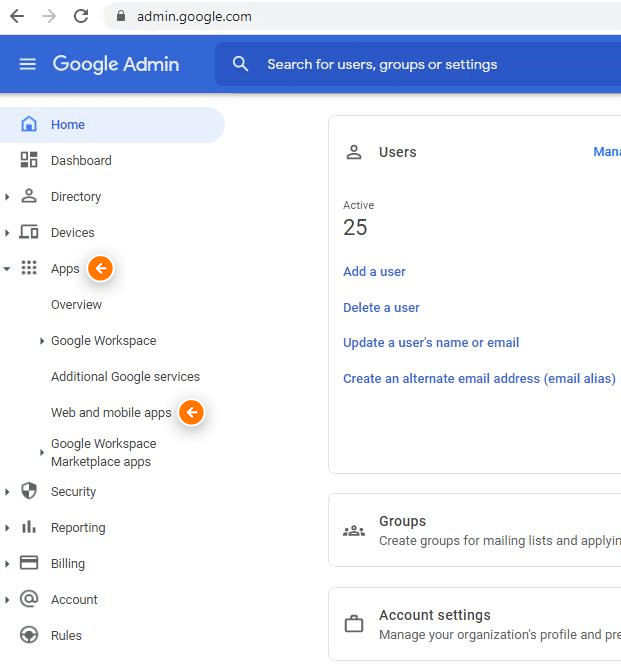Expand the Directory section arrow
The width and height of the screenshot is (621, 668).
[x=7, y=196]
